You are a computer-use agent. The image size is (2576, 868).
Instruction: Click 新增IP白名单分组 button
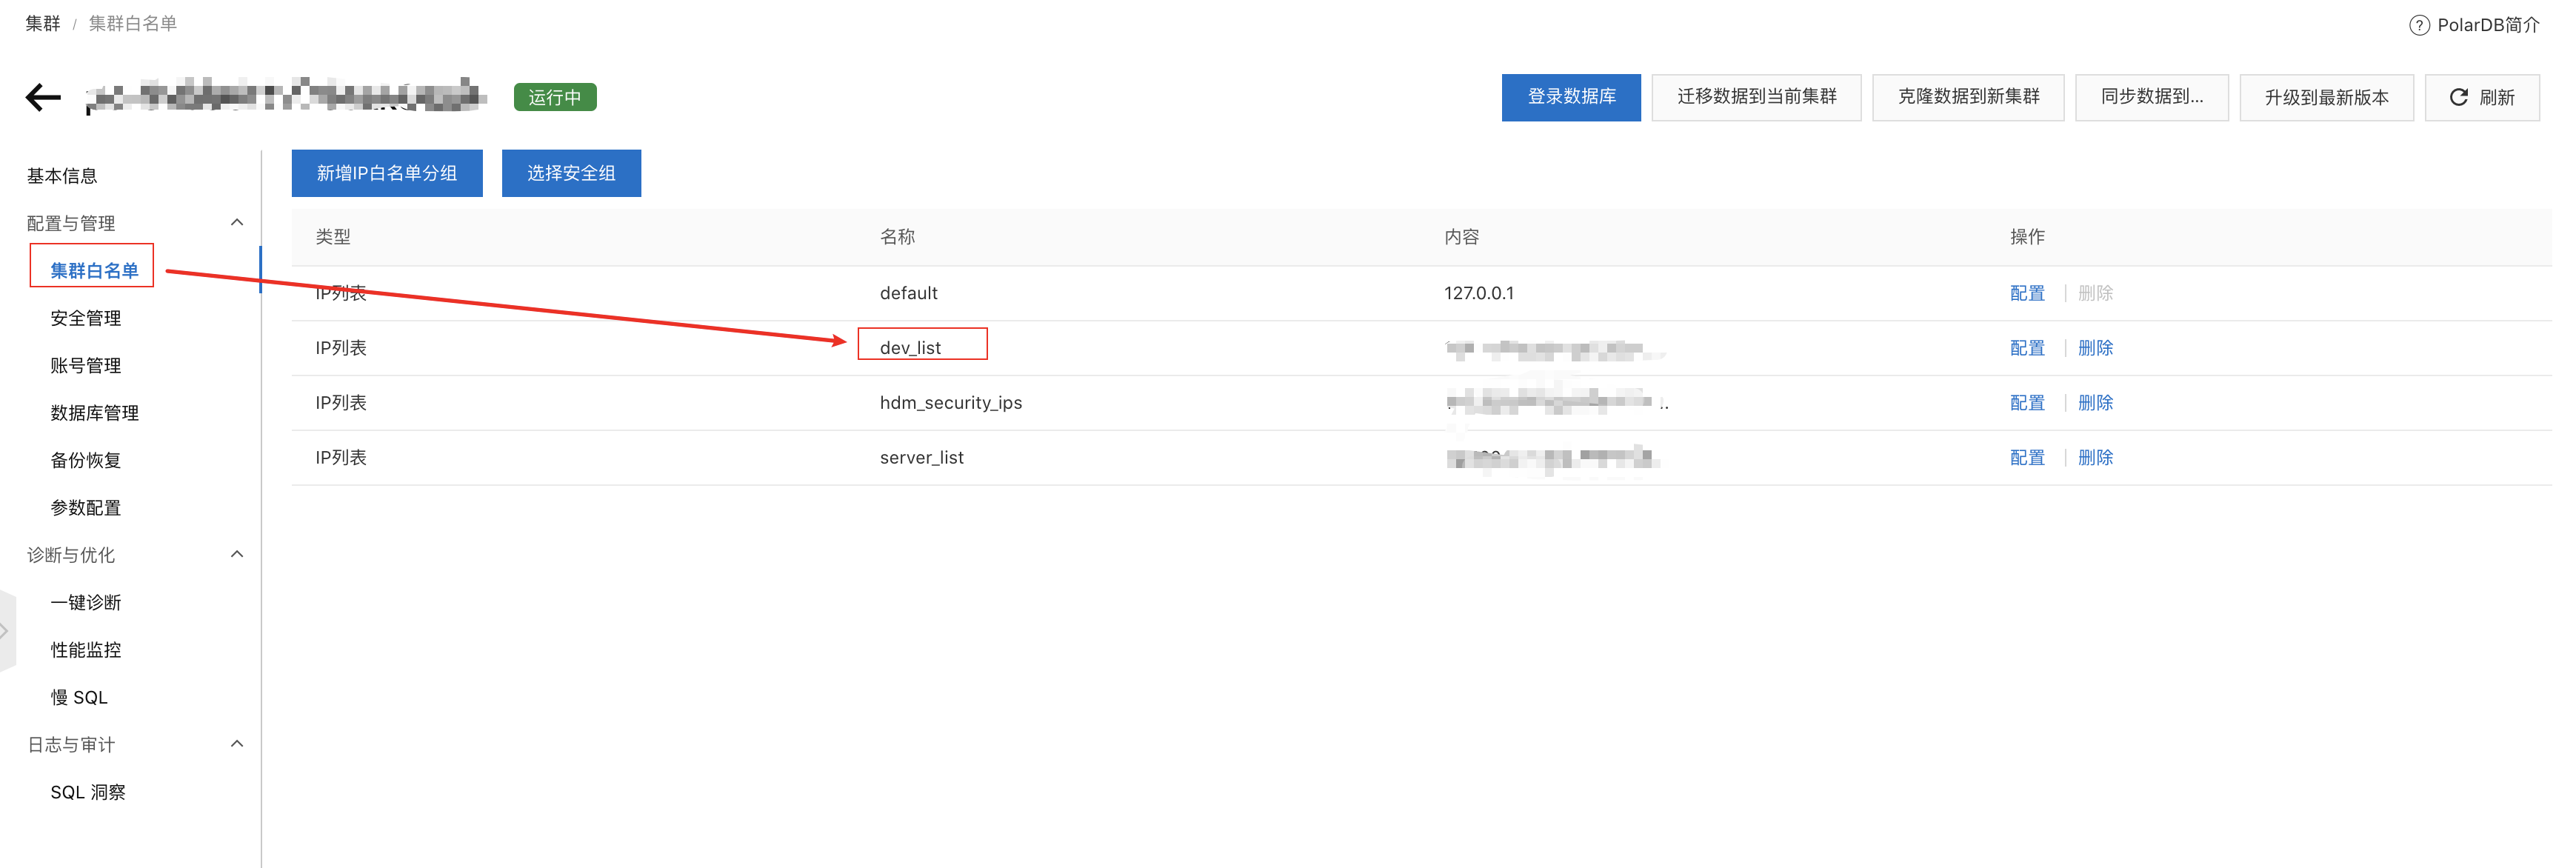(387, 174)
